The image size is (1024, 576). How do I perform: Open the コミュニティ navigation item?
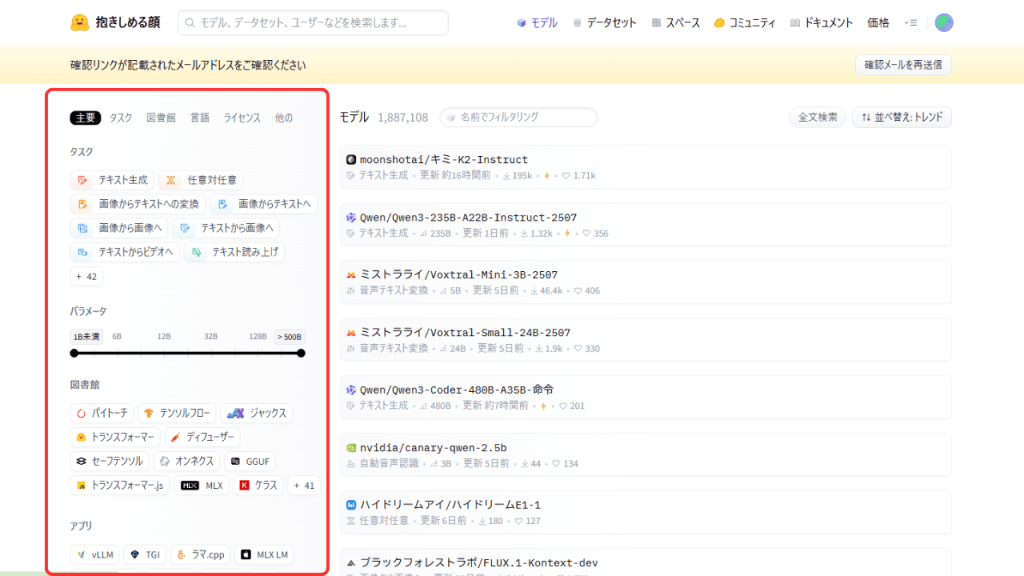744,23
